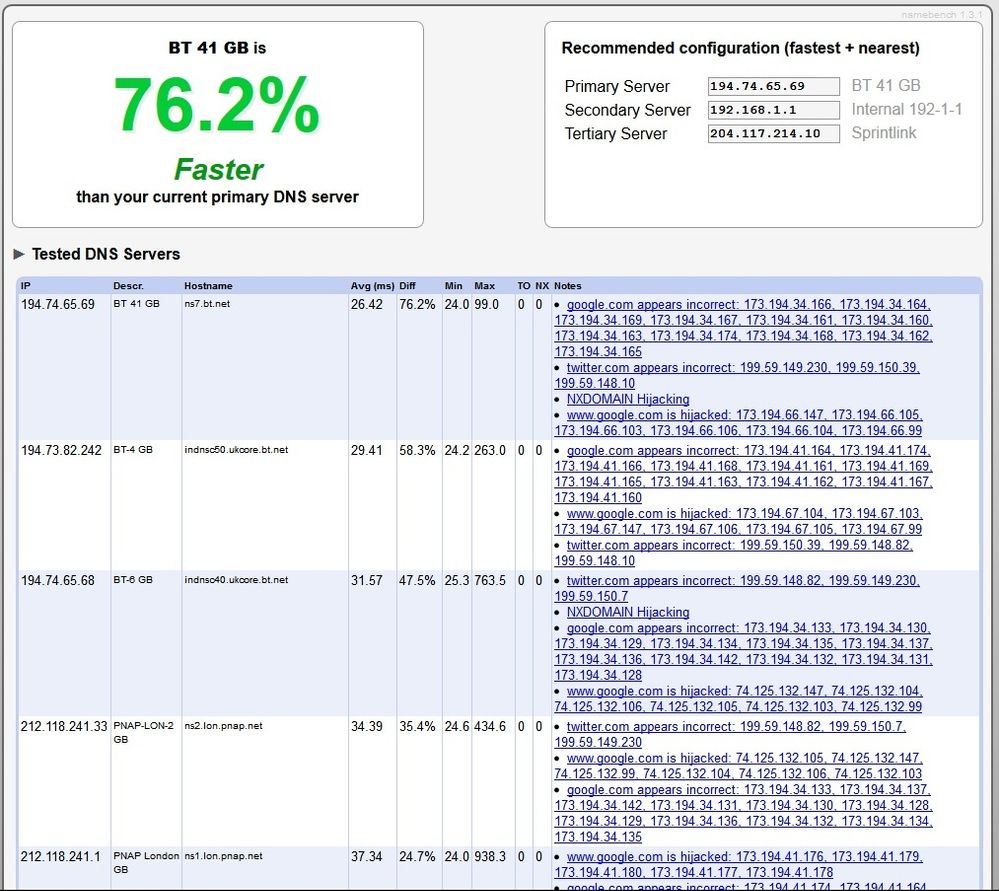Select IP cell 212.118.241.1
999x891 pixels.
tap(61, 857)
